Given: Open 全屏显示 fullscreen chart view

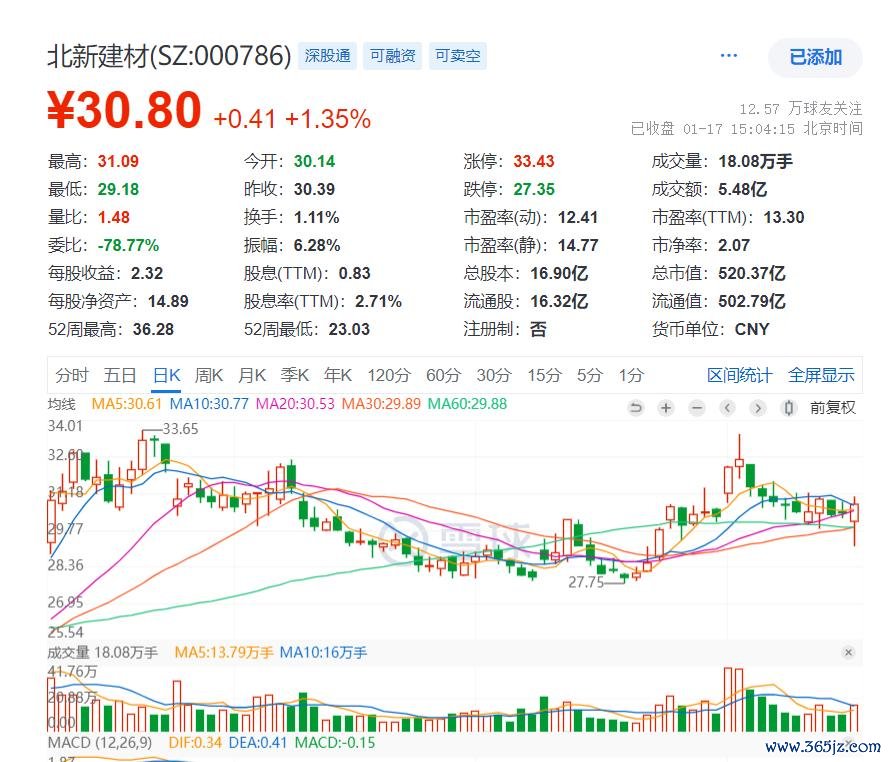Looking at the screenshot, I should pyautogui.click(x=821, y=375).
